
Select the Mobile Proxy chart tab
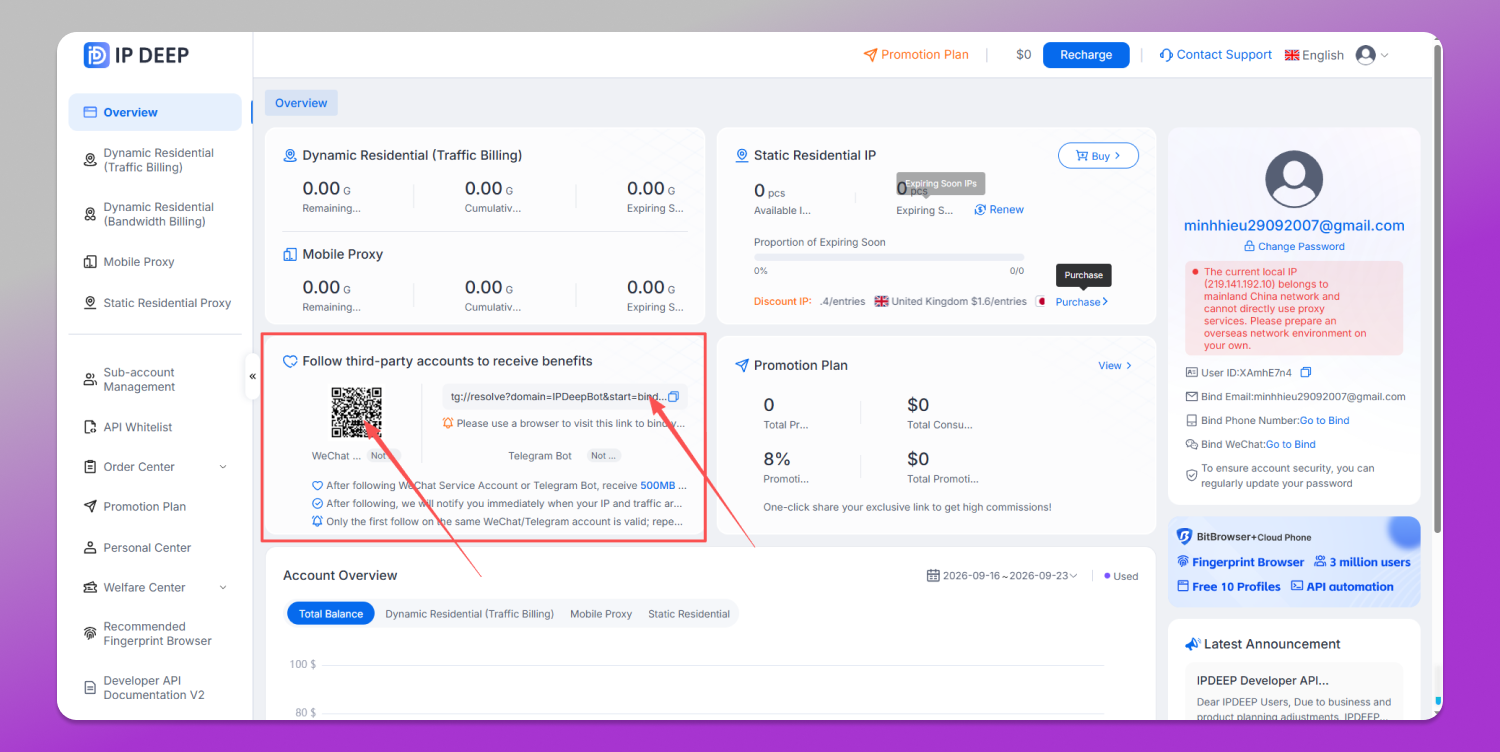pyautogui.click(x=601, y=614)
